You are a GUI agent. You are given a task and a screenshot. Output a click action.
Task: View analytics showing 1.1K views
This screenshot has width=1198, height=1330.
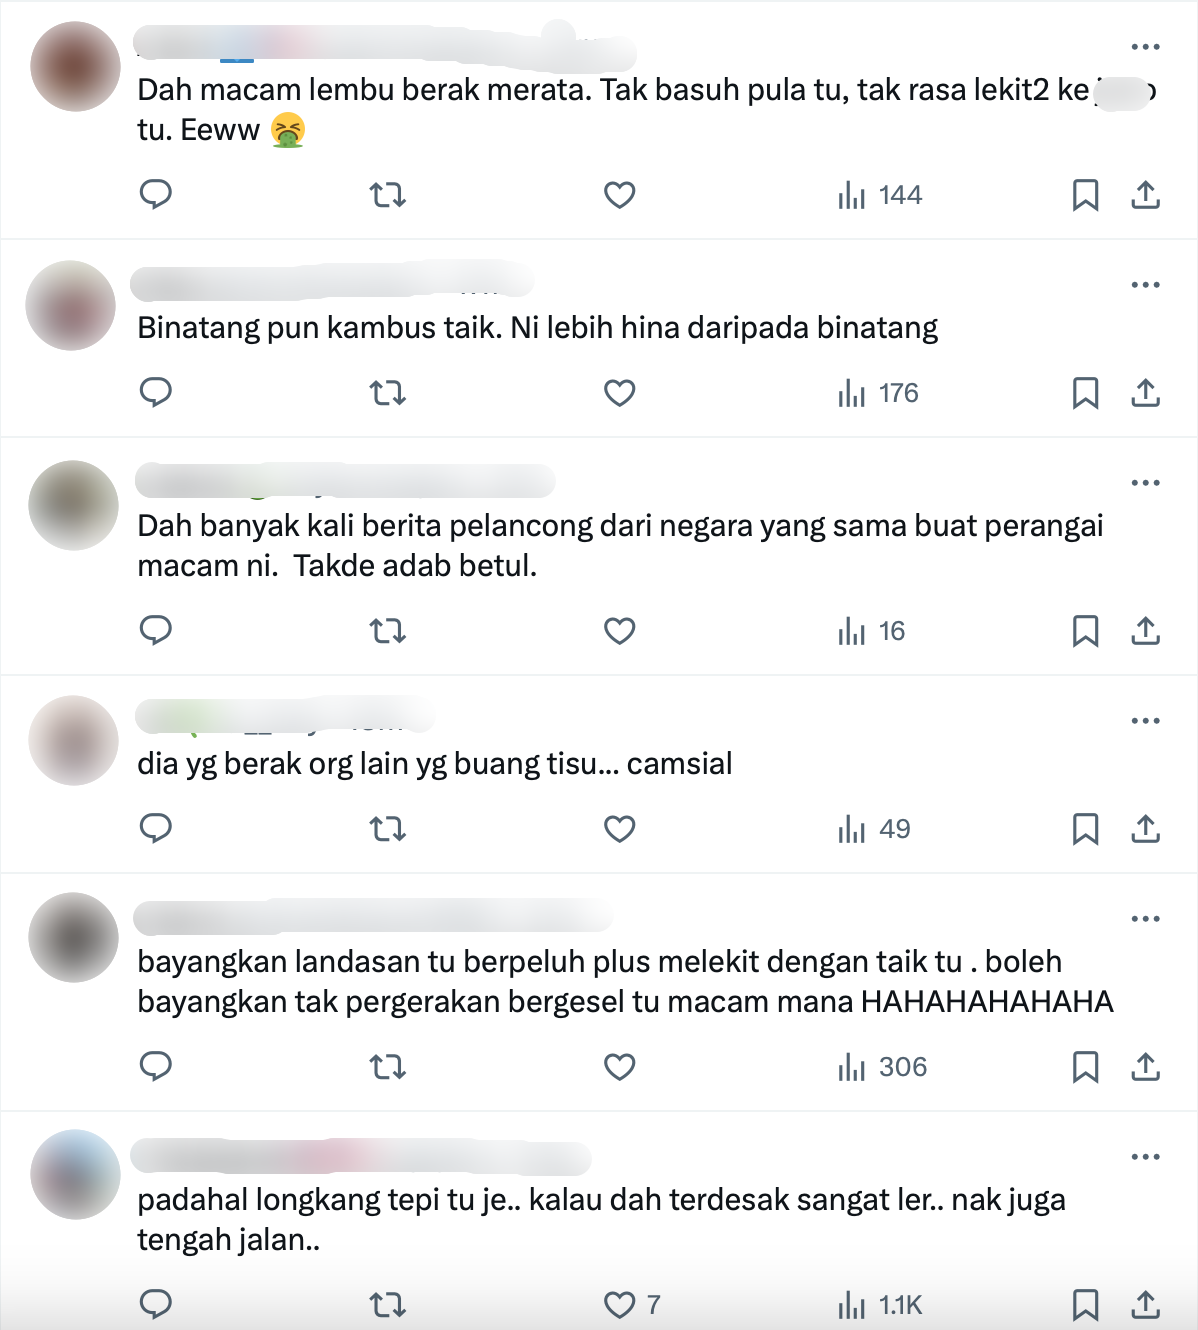(x=880, y=1305)
